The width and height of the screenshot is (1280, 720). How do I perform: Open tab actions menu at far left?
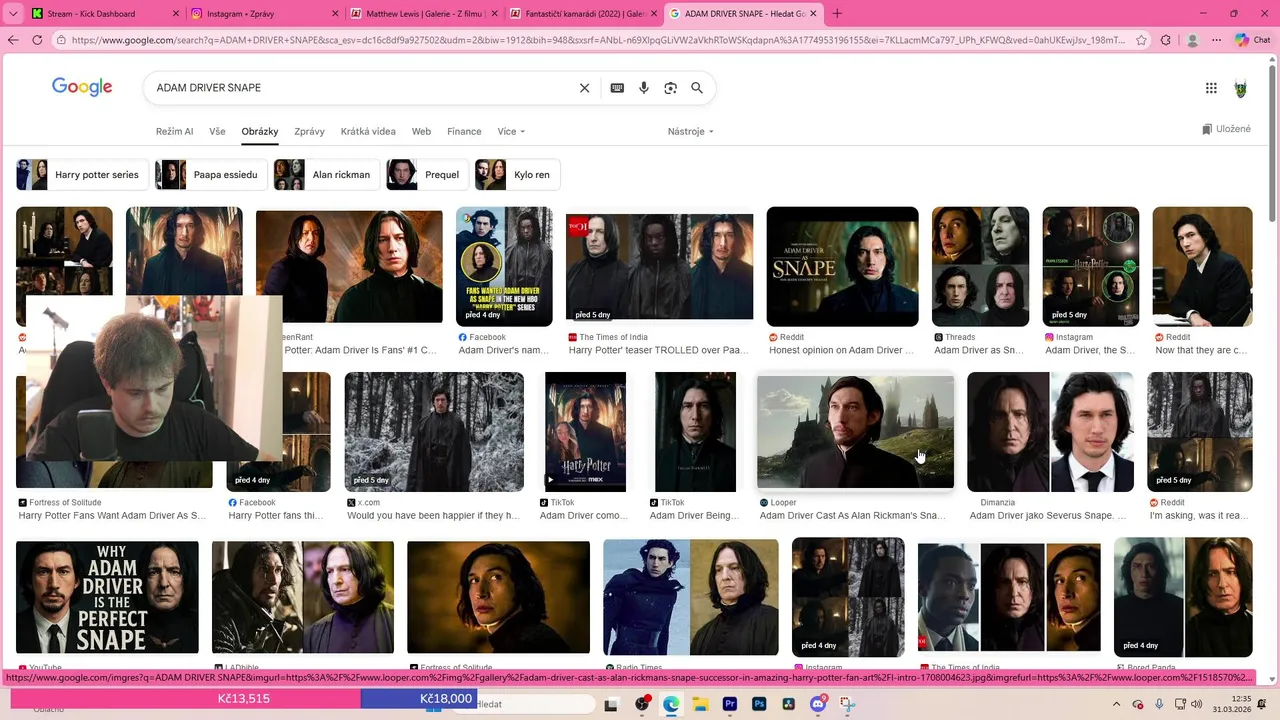(x=13, y=14)
